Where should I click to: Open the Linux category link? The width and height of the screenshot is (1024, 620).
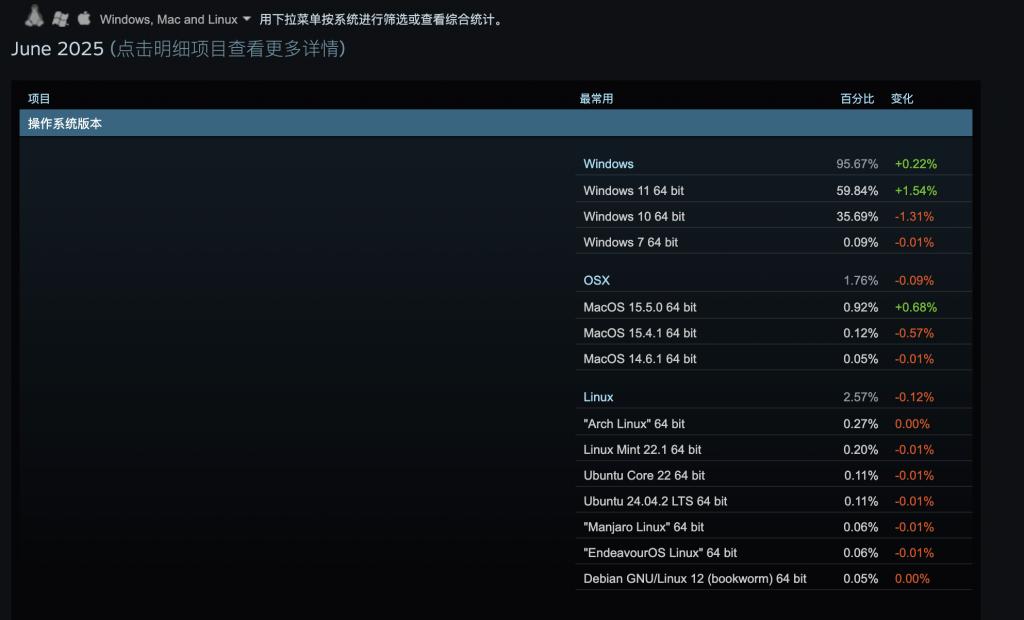coord(598,397)
